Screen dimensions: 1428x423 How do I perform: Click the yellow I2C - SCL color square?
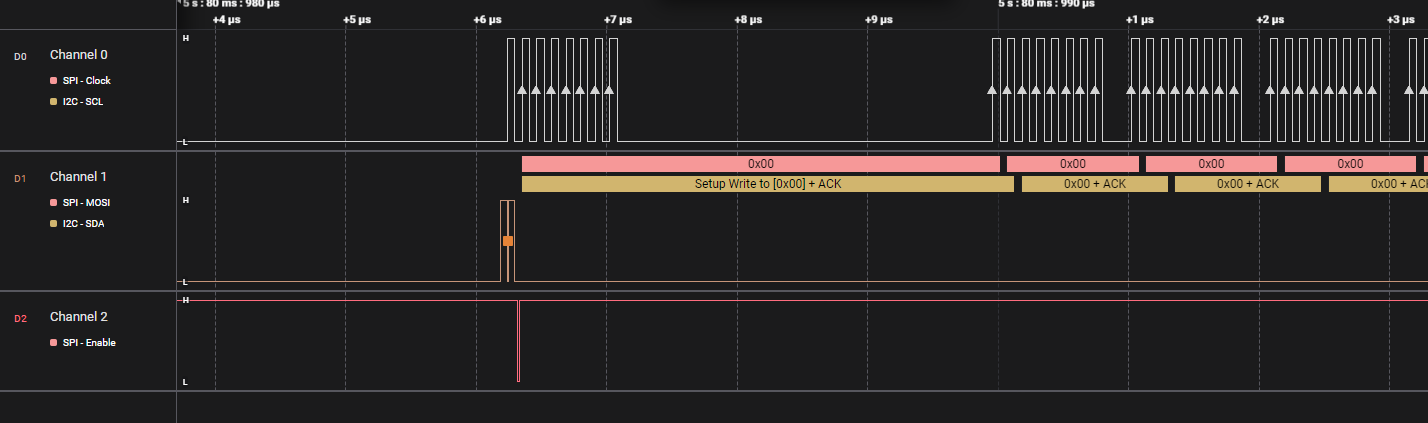[x=54, y=101]
